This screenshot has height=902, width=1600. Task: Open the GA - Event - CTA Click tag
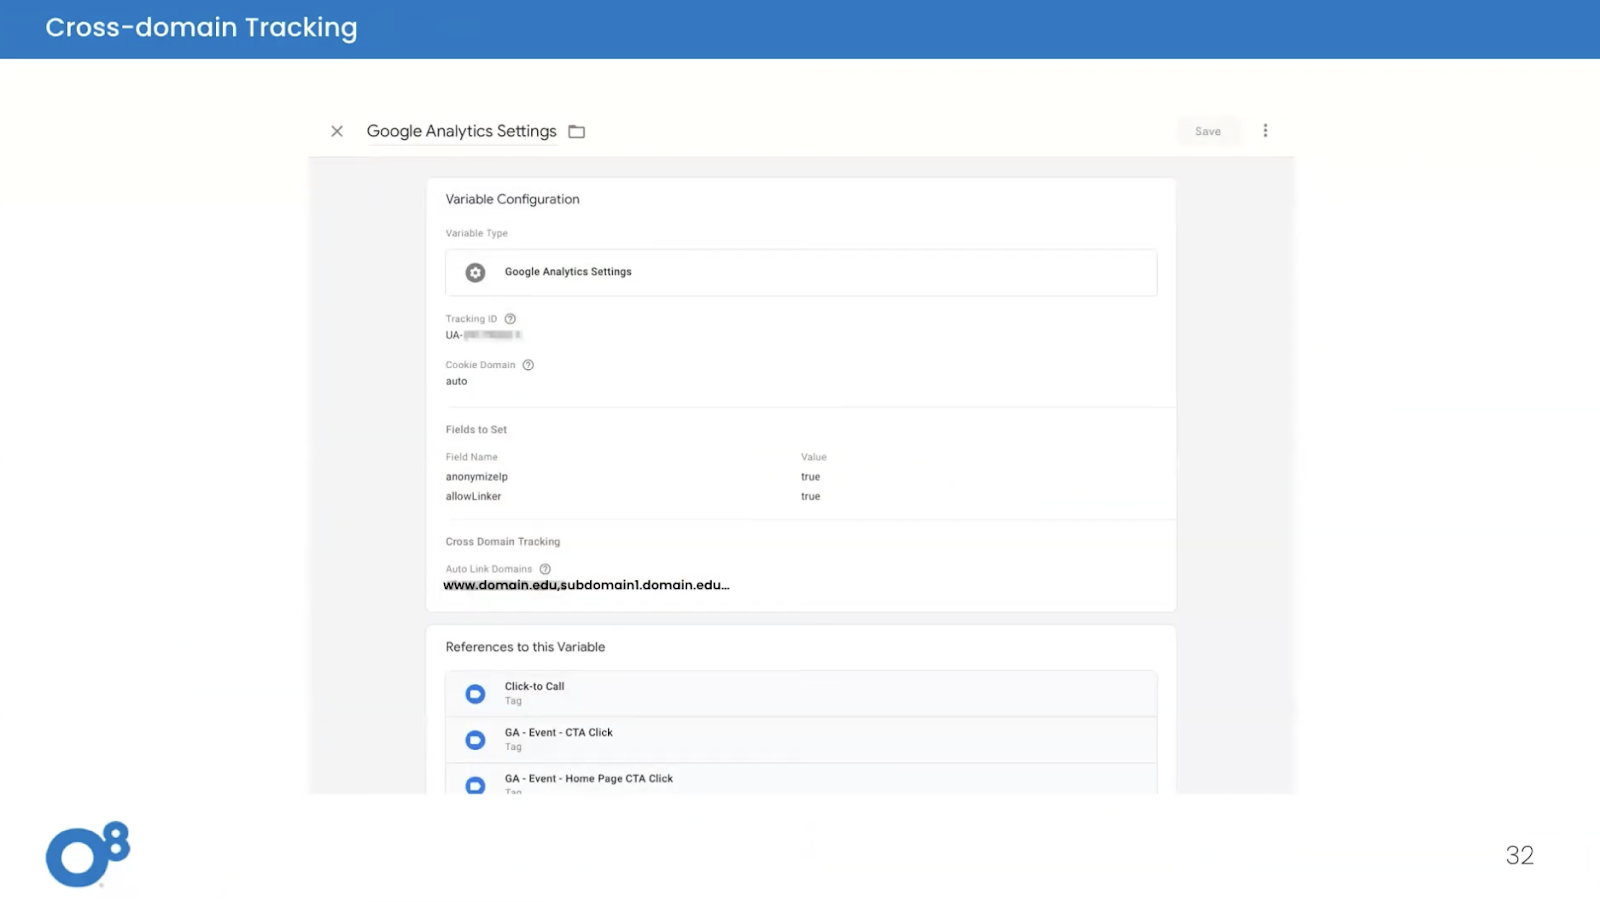click(801, 739)
